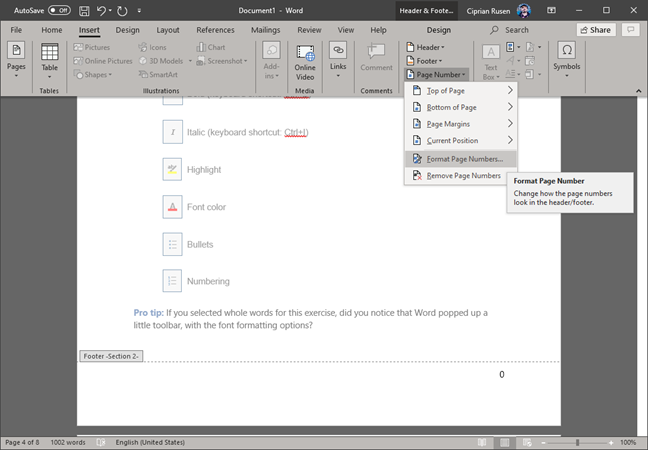
Task: Expand Top of Page submenu
Action: click(x=461, y=90)
